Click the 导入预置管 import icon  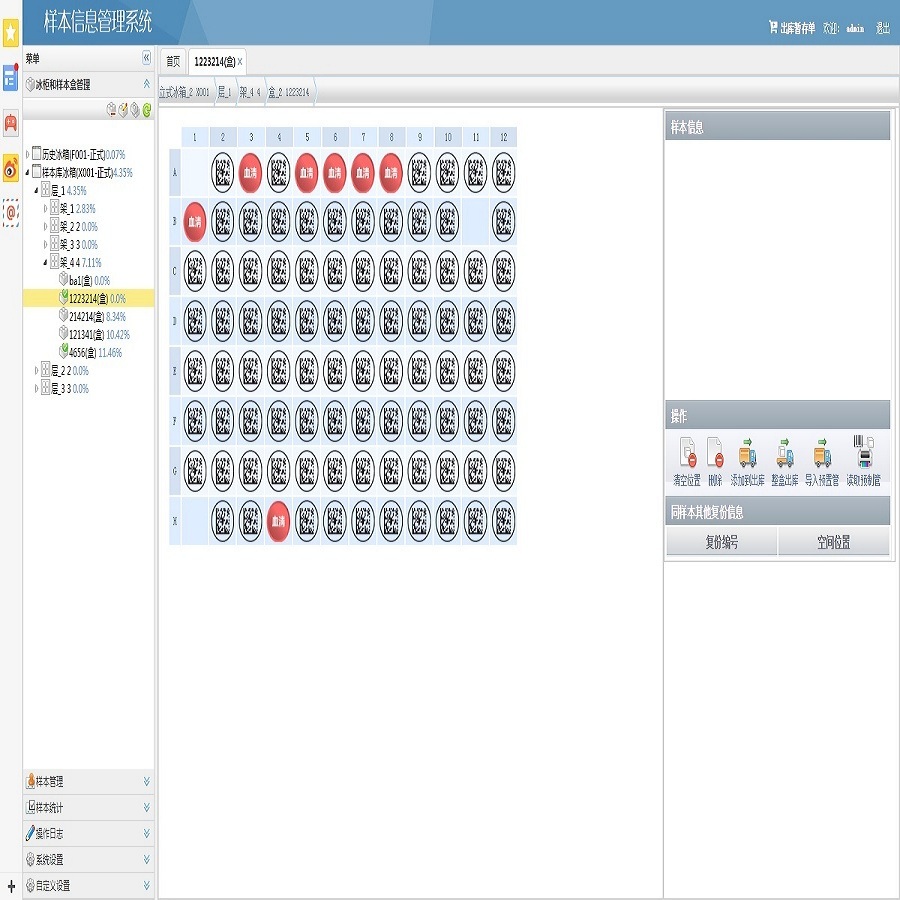[x=822, y=453]
